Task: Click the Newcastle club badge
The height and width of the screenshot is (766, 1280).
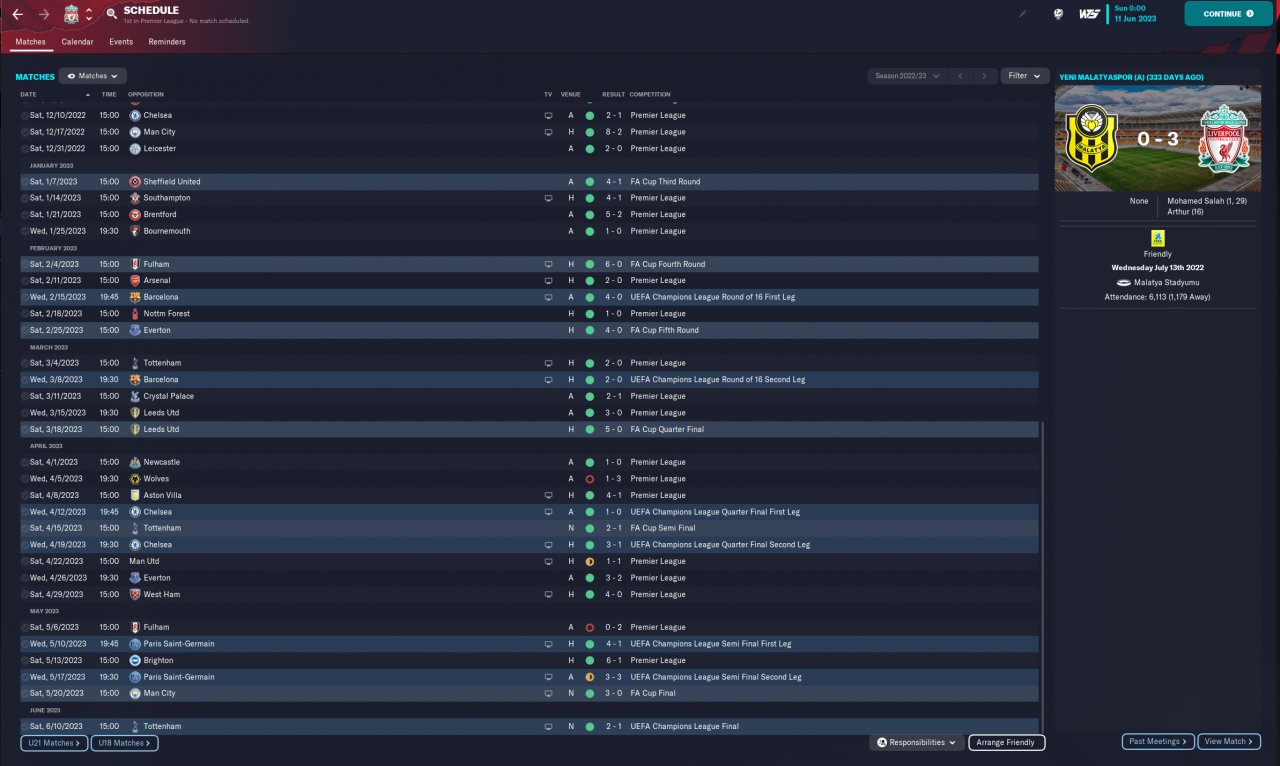Action: [x=135, y=462]
